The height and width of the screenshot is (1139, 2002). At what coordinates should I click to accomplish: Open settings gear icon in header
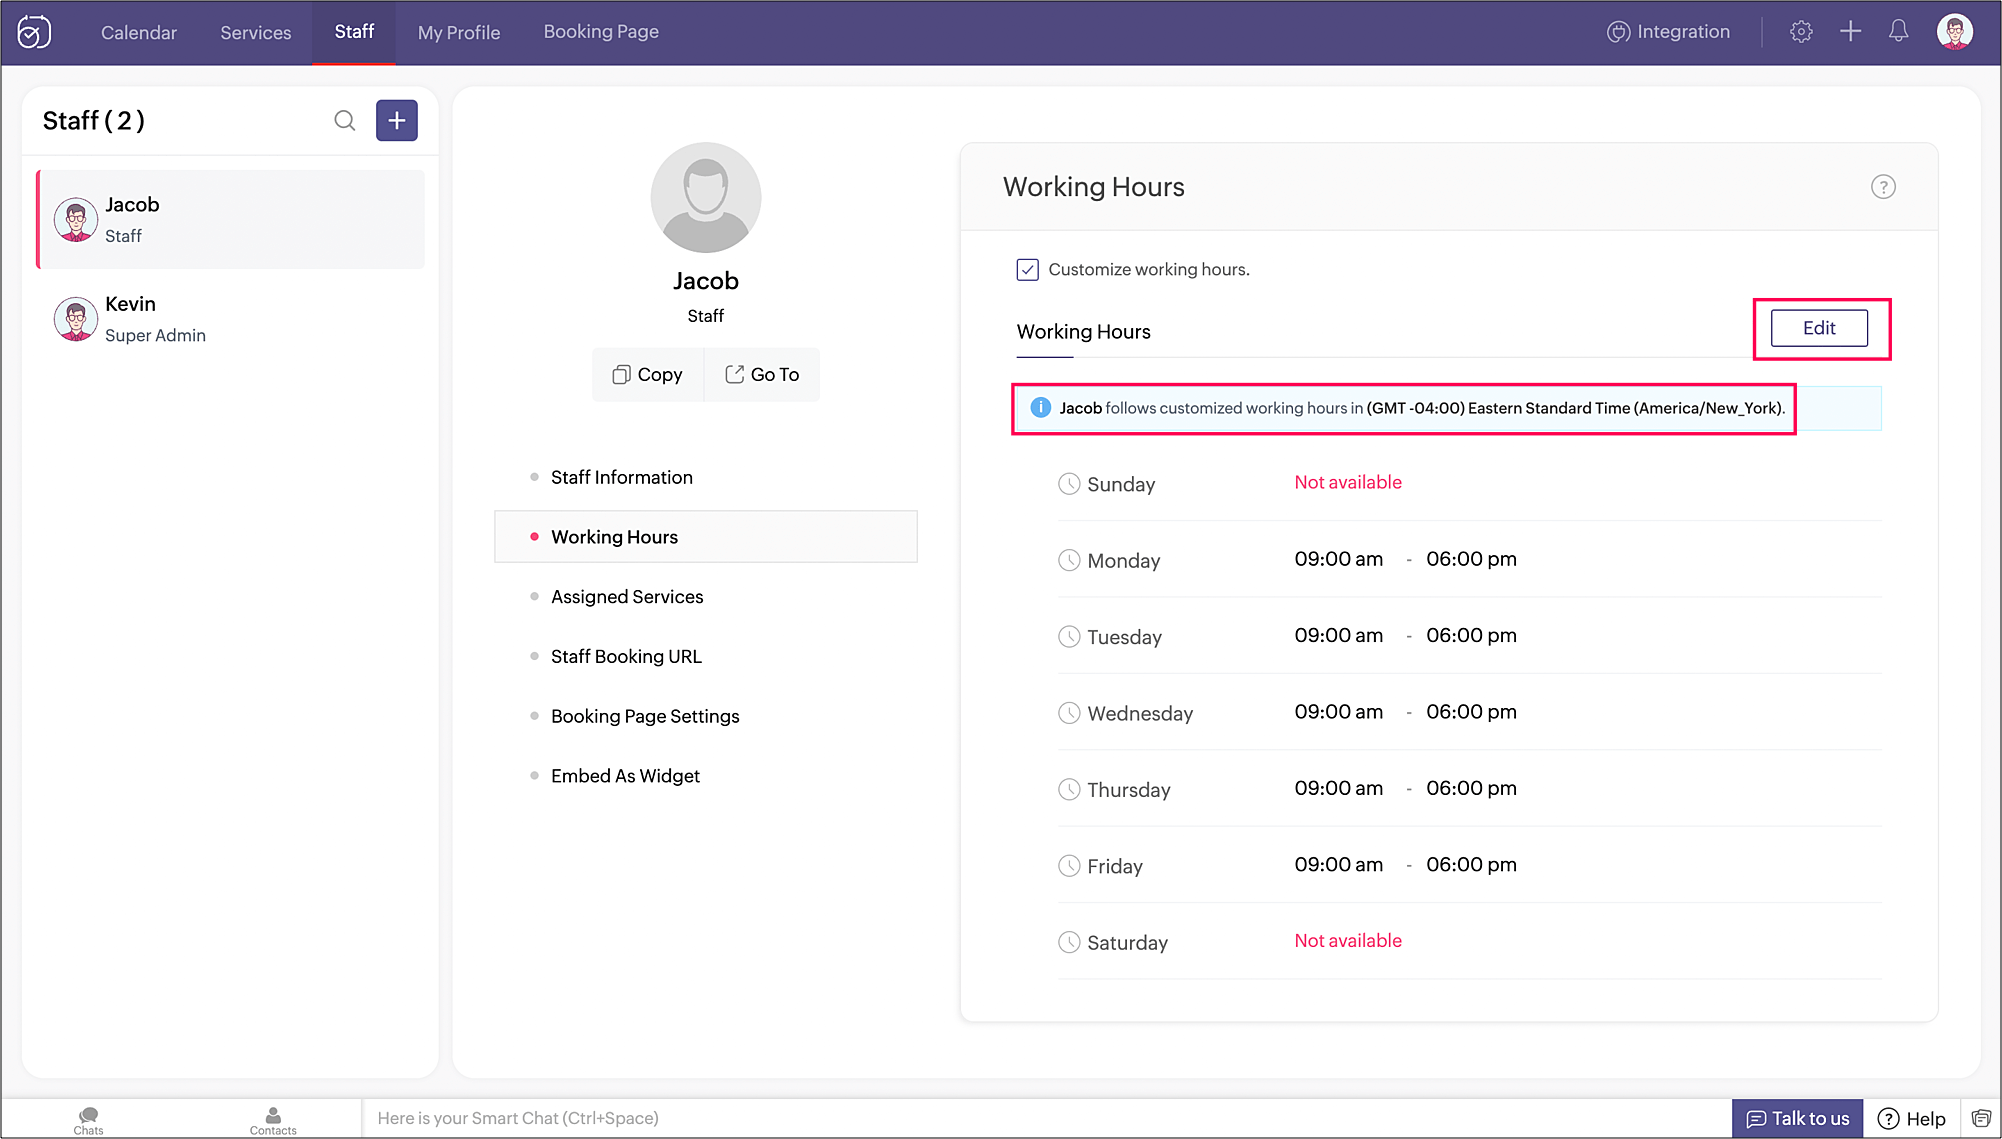[1801, 32]
